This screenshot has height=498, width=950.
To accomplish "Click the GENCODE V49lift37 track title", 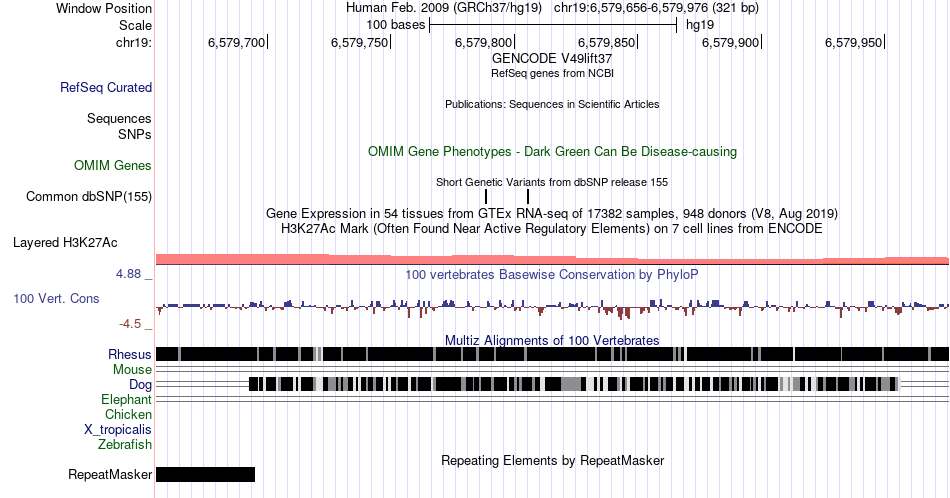I will (552, 59).
